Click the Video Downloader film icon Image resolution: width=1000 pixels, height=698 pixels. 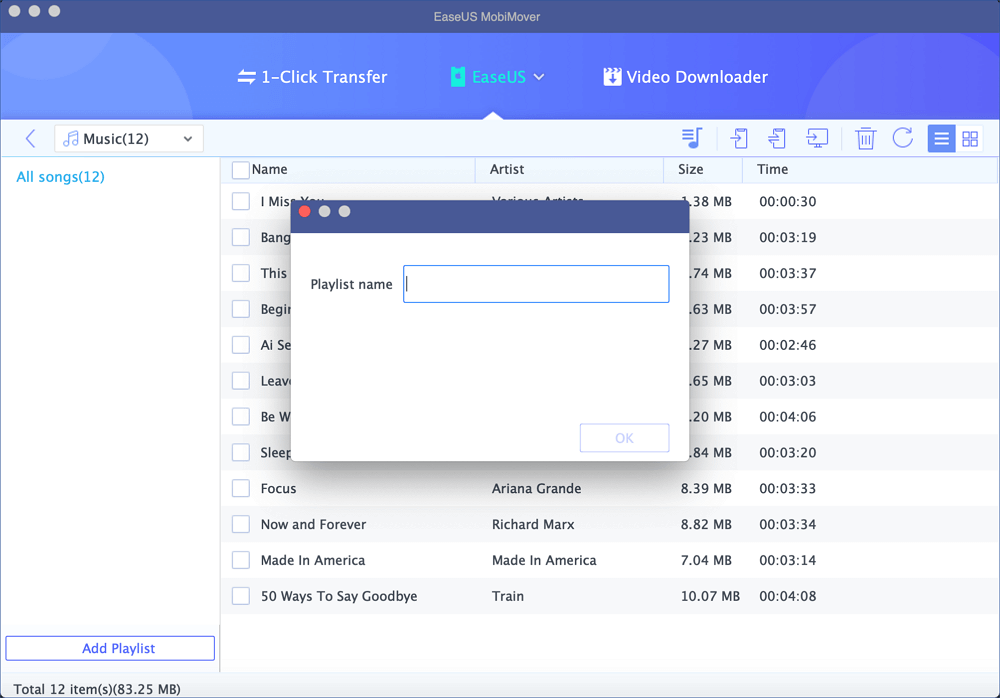[x=612, y=77]
